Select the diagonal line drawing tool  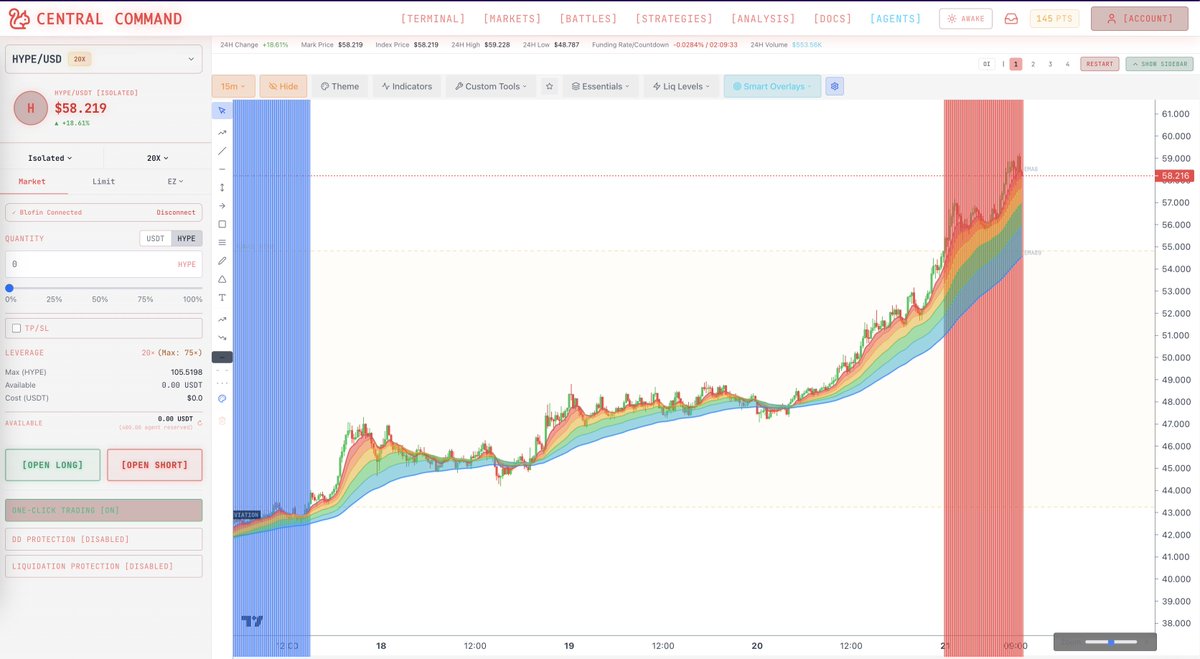(222, 151)
